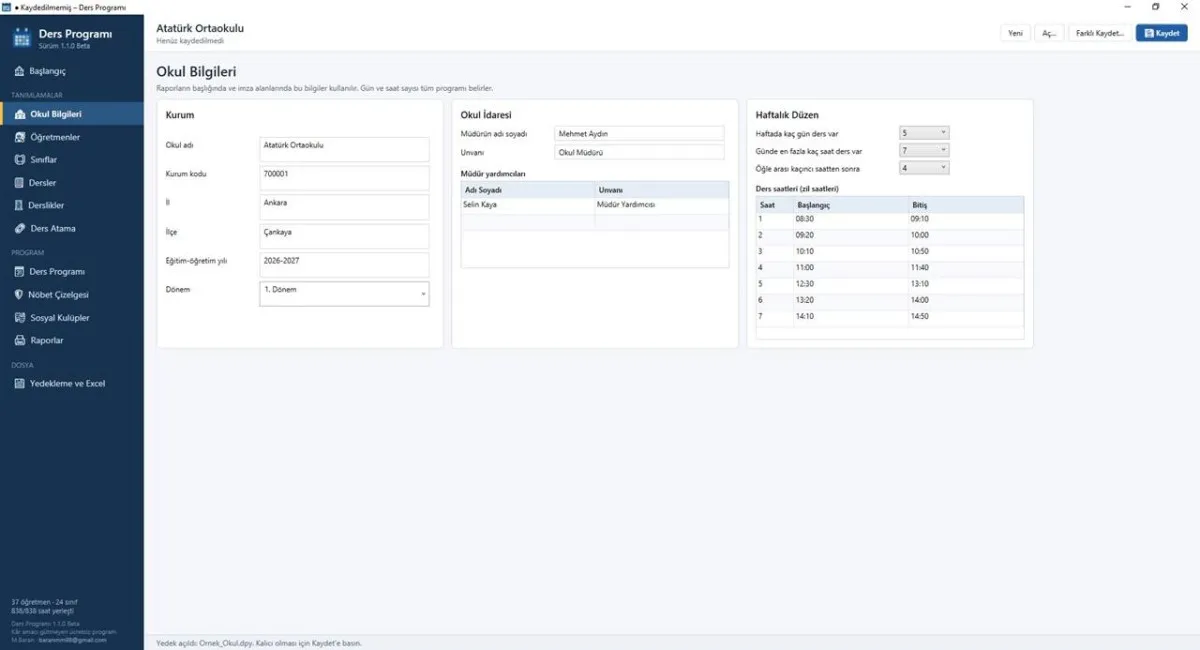Viewport: 1200px width, 650px height.
Task: Open Öğretmenler via its sidebar icon
Action: coord(20,137)
